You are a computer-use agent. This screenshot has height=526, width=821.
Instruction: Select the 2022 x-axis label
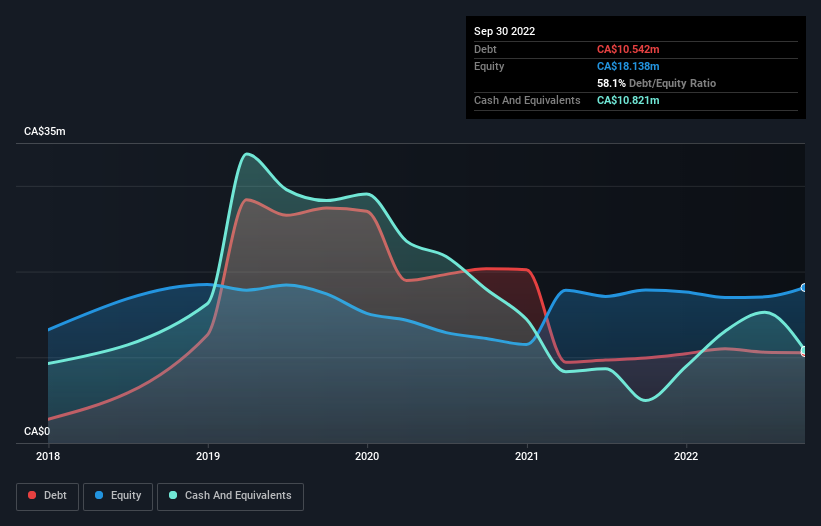[x=686, y=456]
